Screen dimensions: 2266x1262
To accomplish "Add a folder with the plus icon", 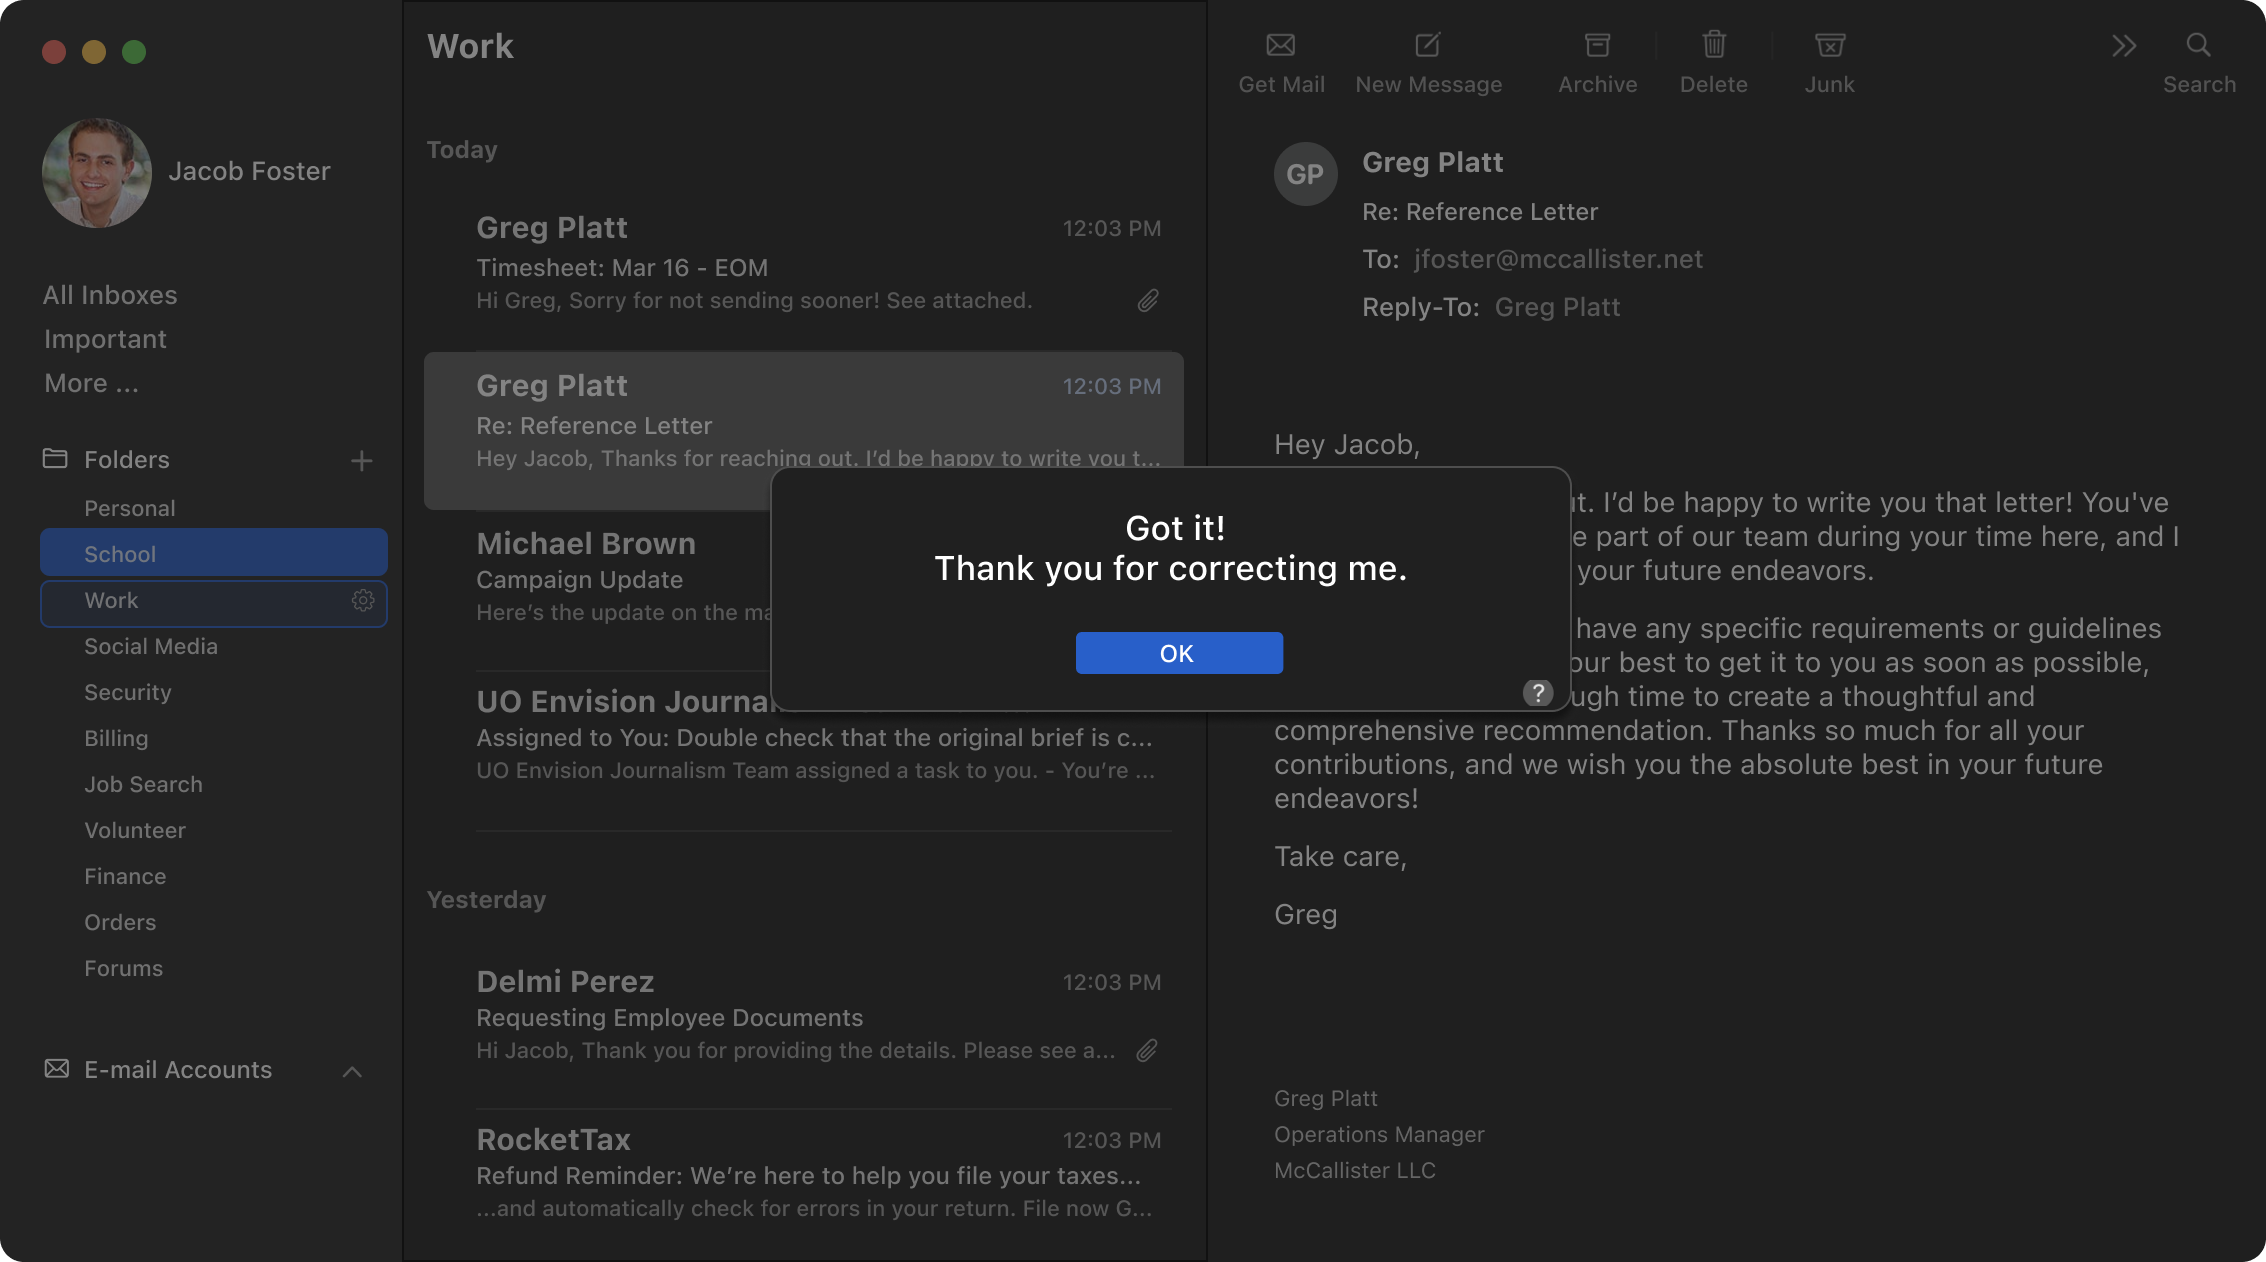I will [x=362, y=460].
